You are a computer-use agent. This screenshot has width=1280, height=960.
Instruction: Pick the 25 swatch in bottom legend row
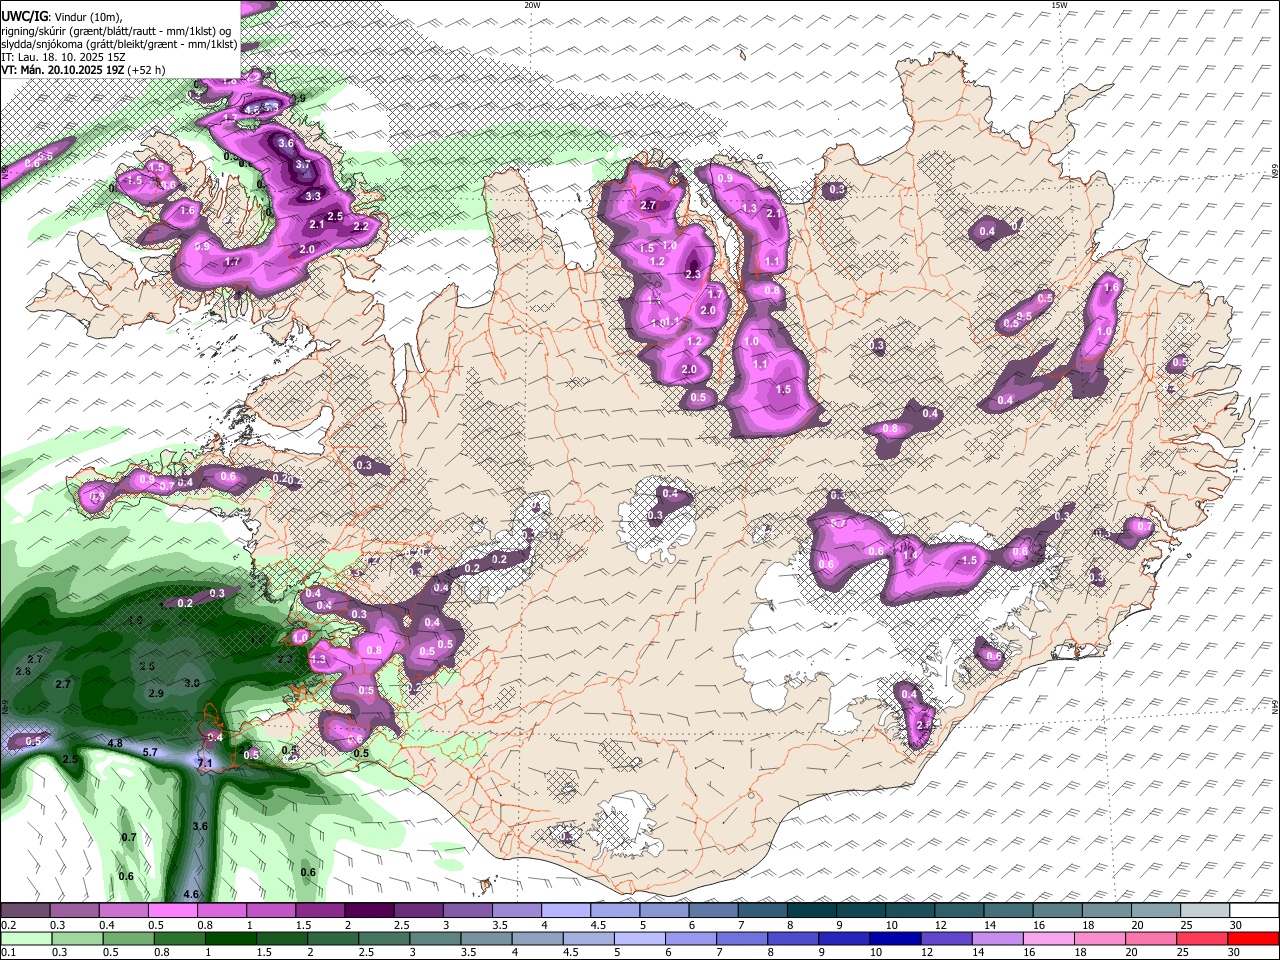coord(1202,938)
